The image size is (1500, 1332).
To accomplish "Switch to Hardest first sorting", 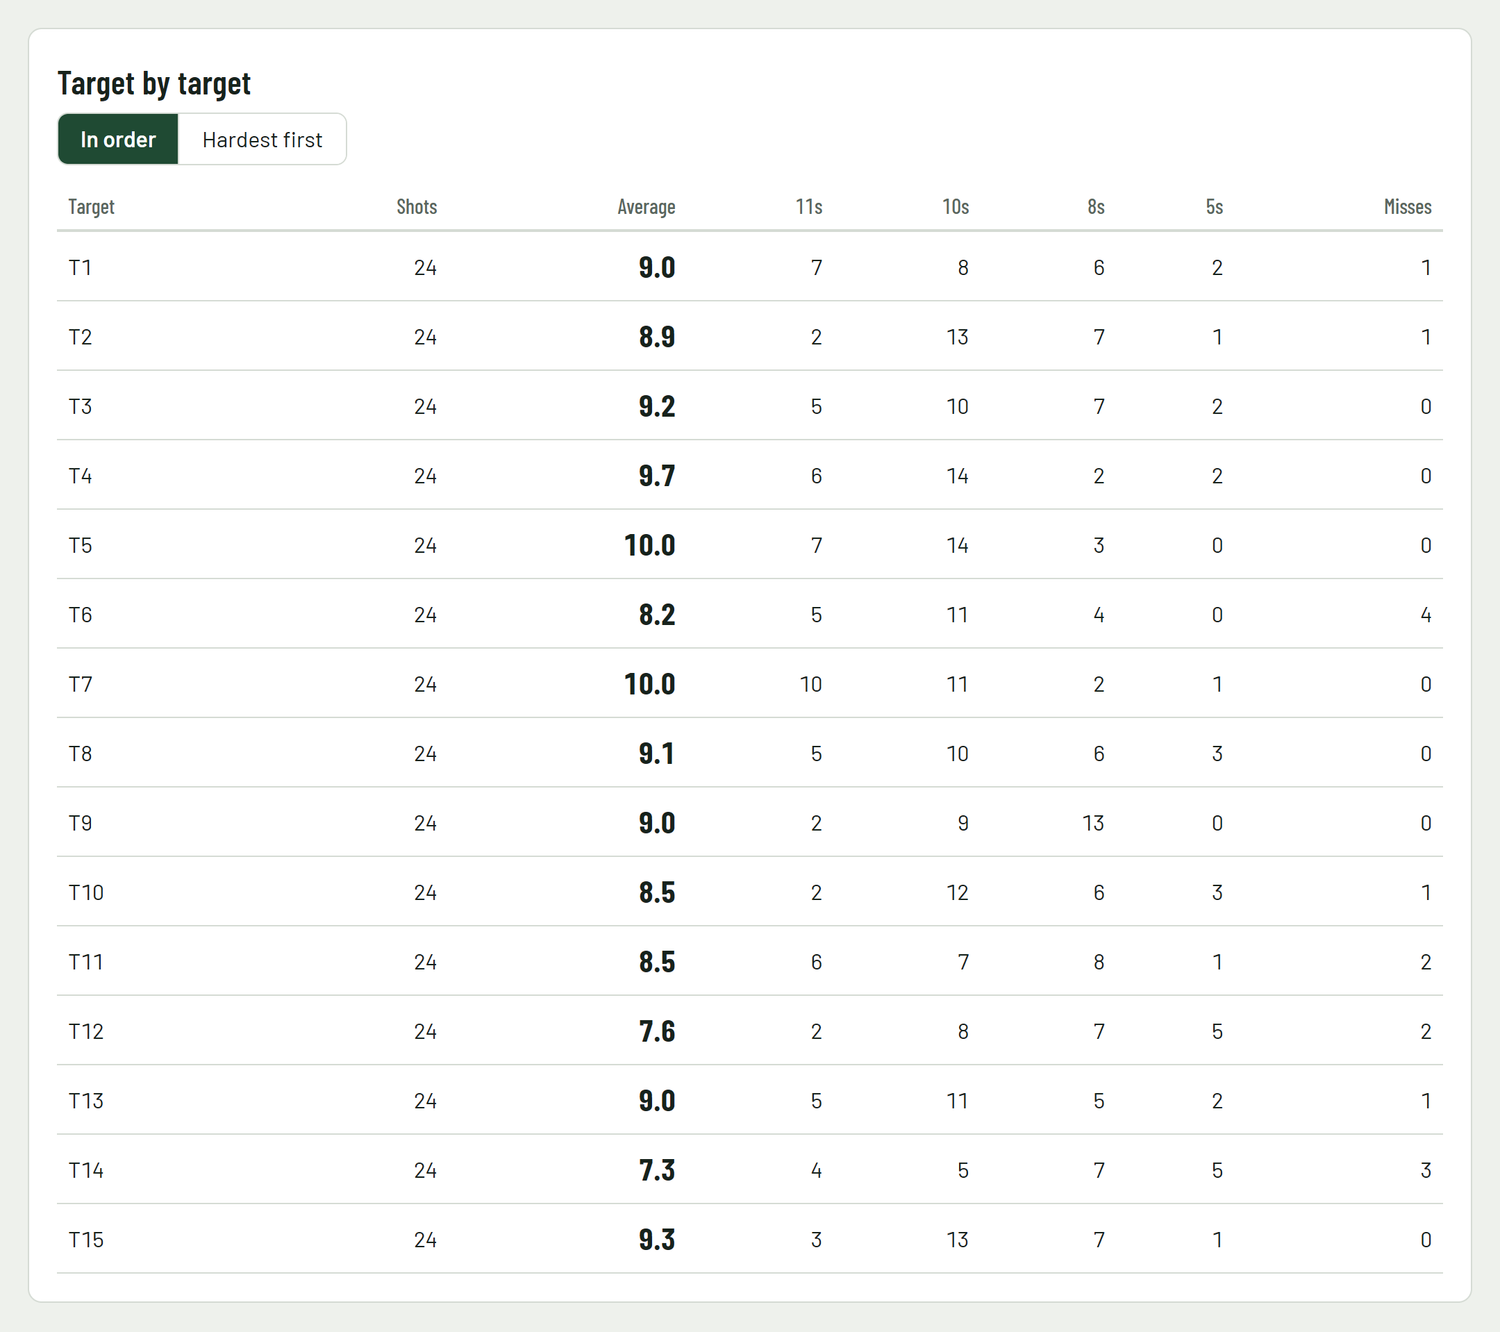I will pos(262,139).
